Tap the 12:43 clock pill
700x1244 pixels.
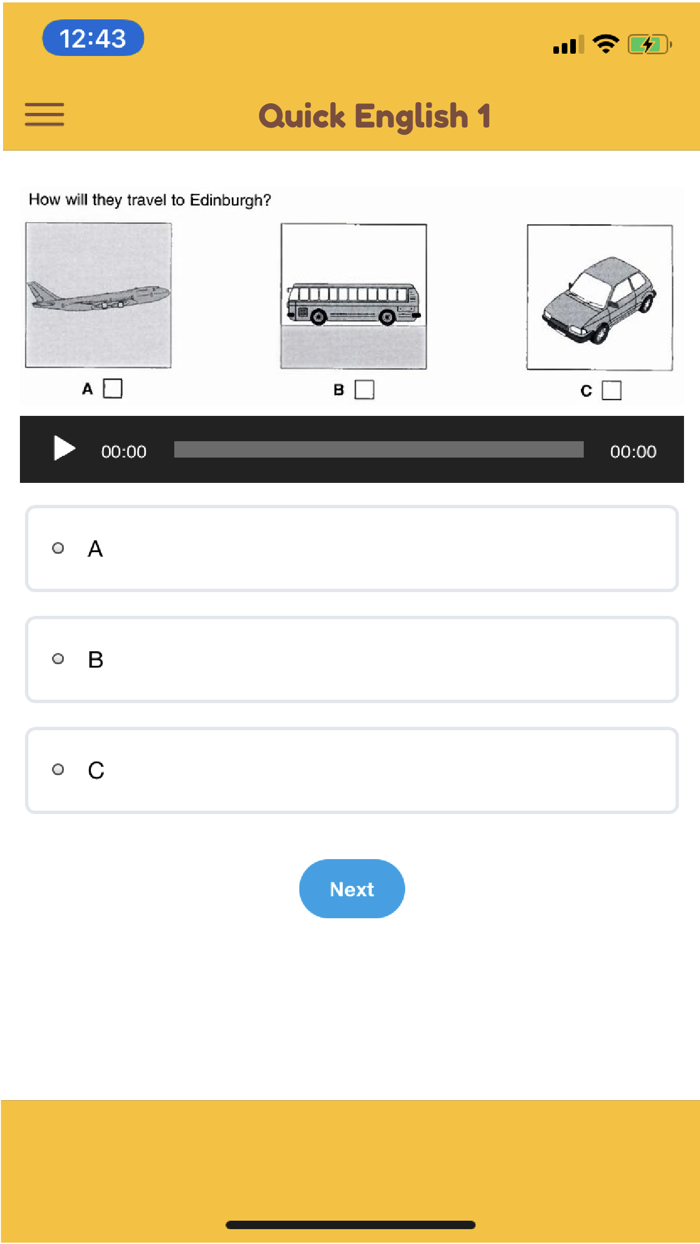click(x=93, y=38)
